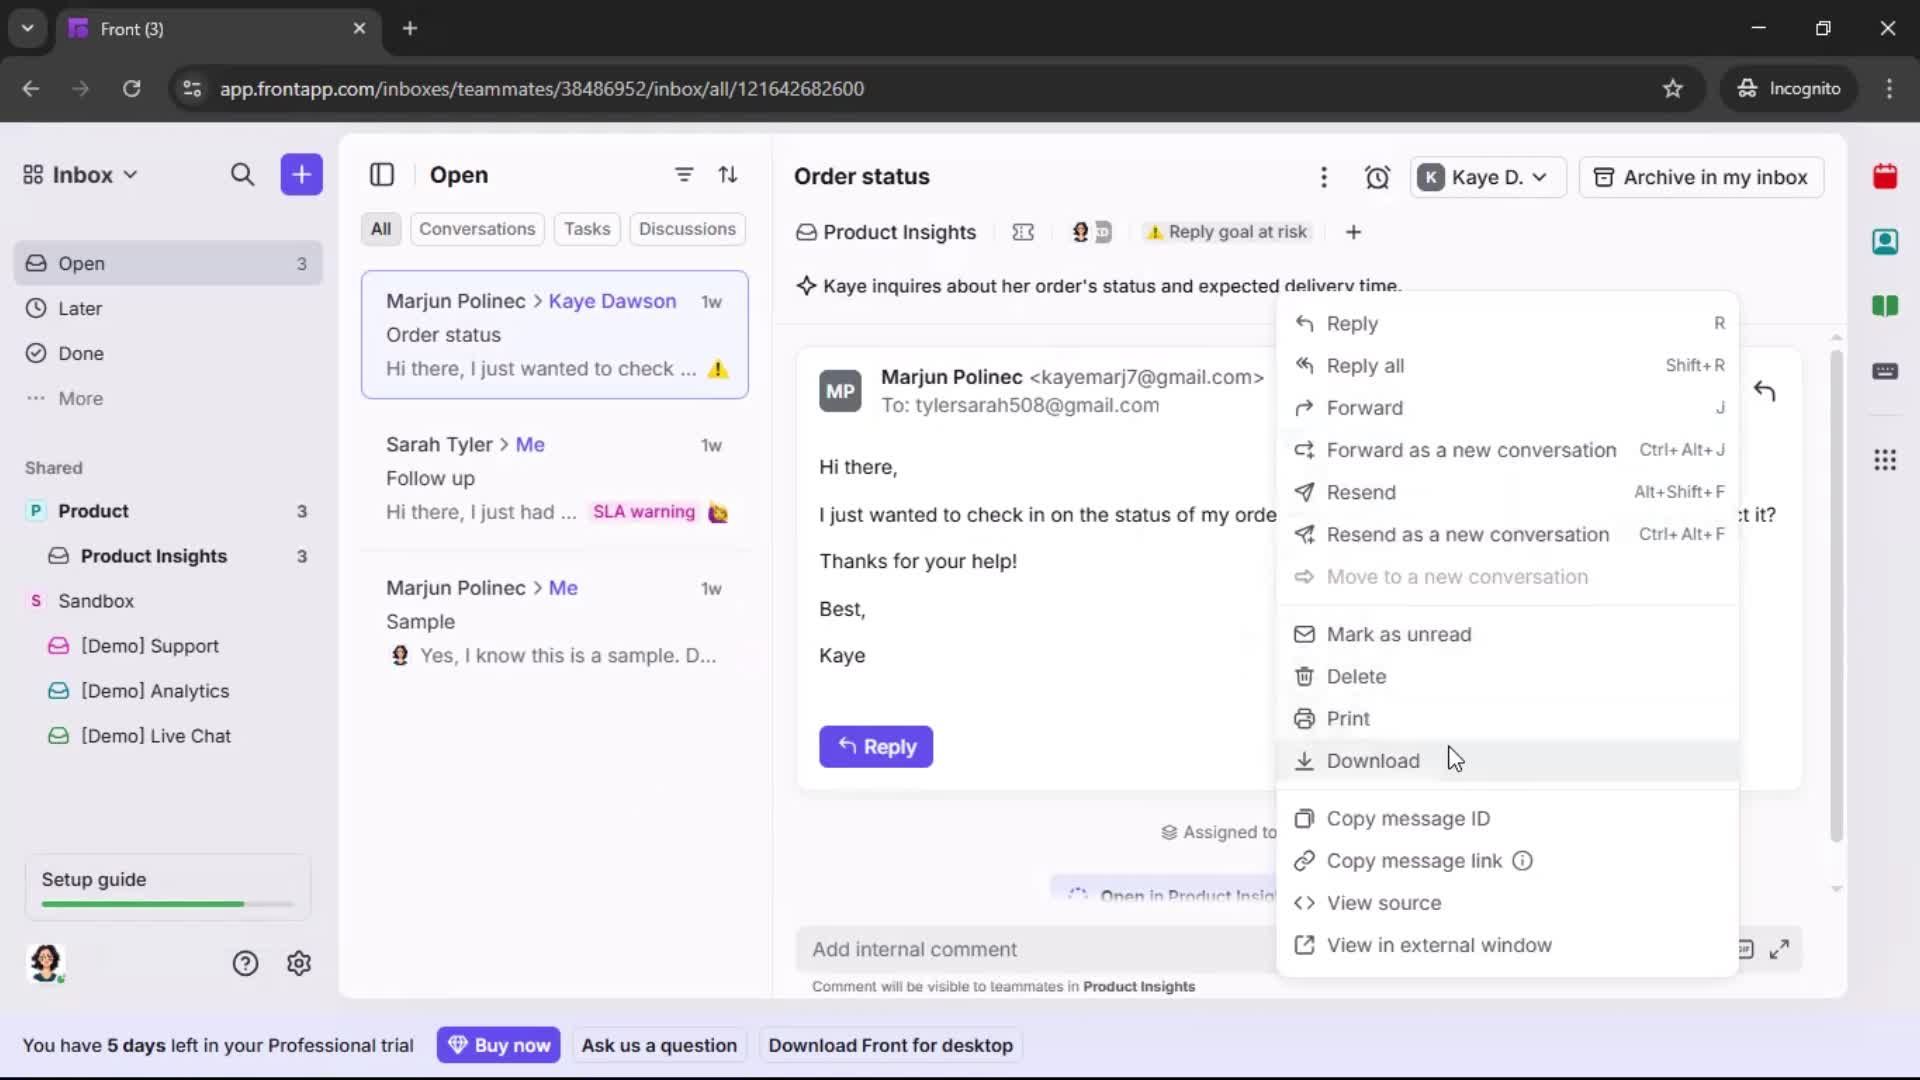Open the red Calendar icon in right sidebar

[1886, 177]
